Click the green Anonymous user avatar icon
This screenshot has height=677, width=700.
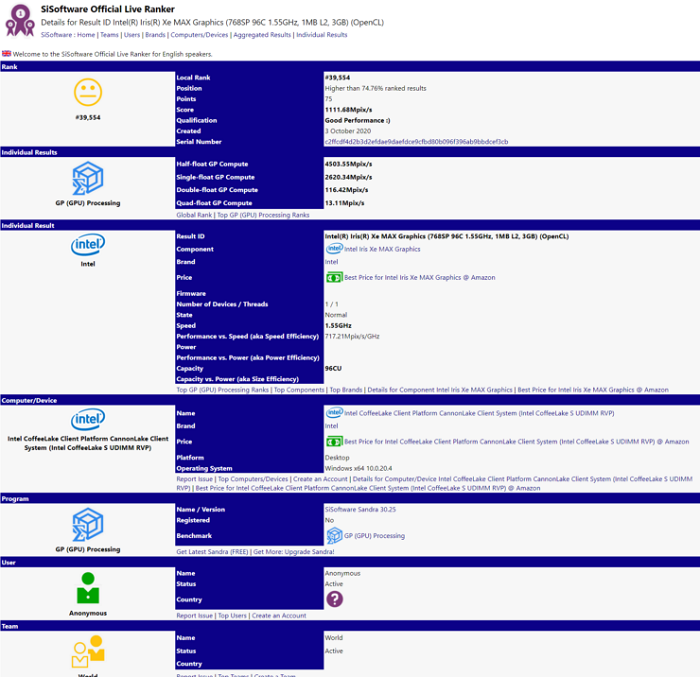(x=88, y=588)
